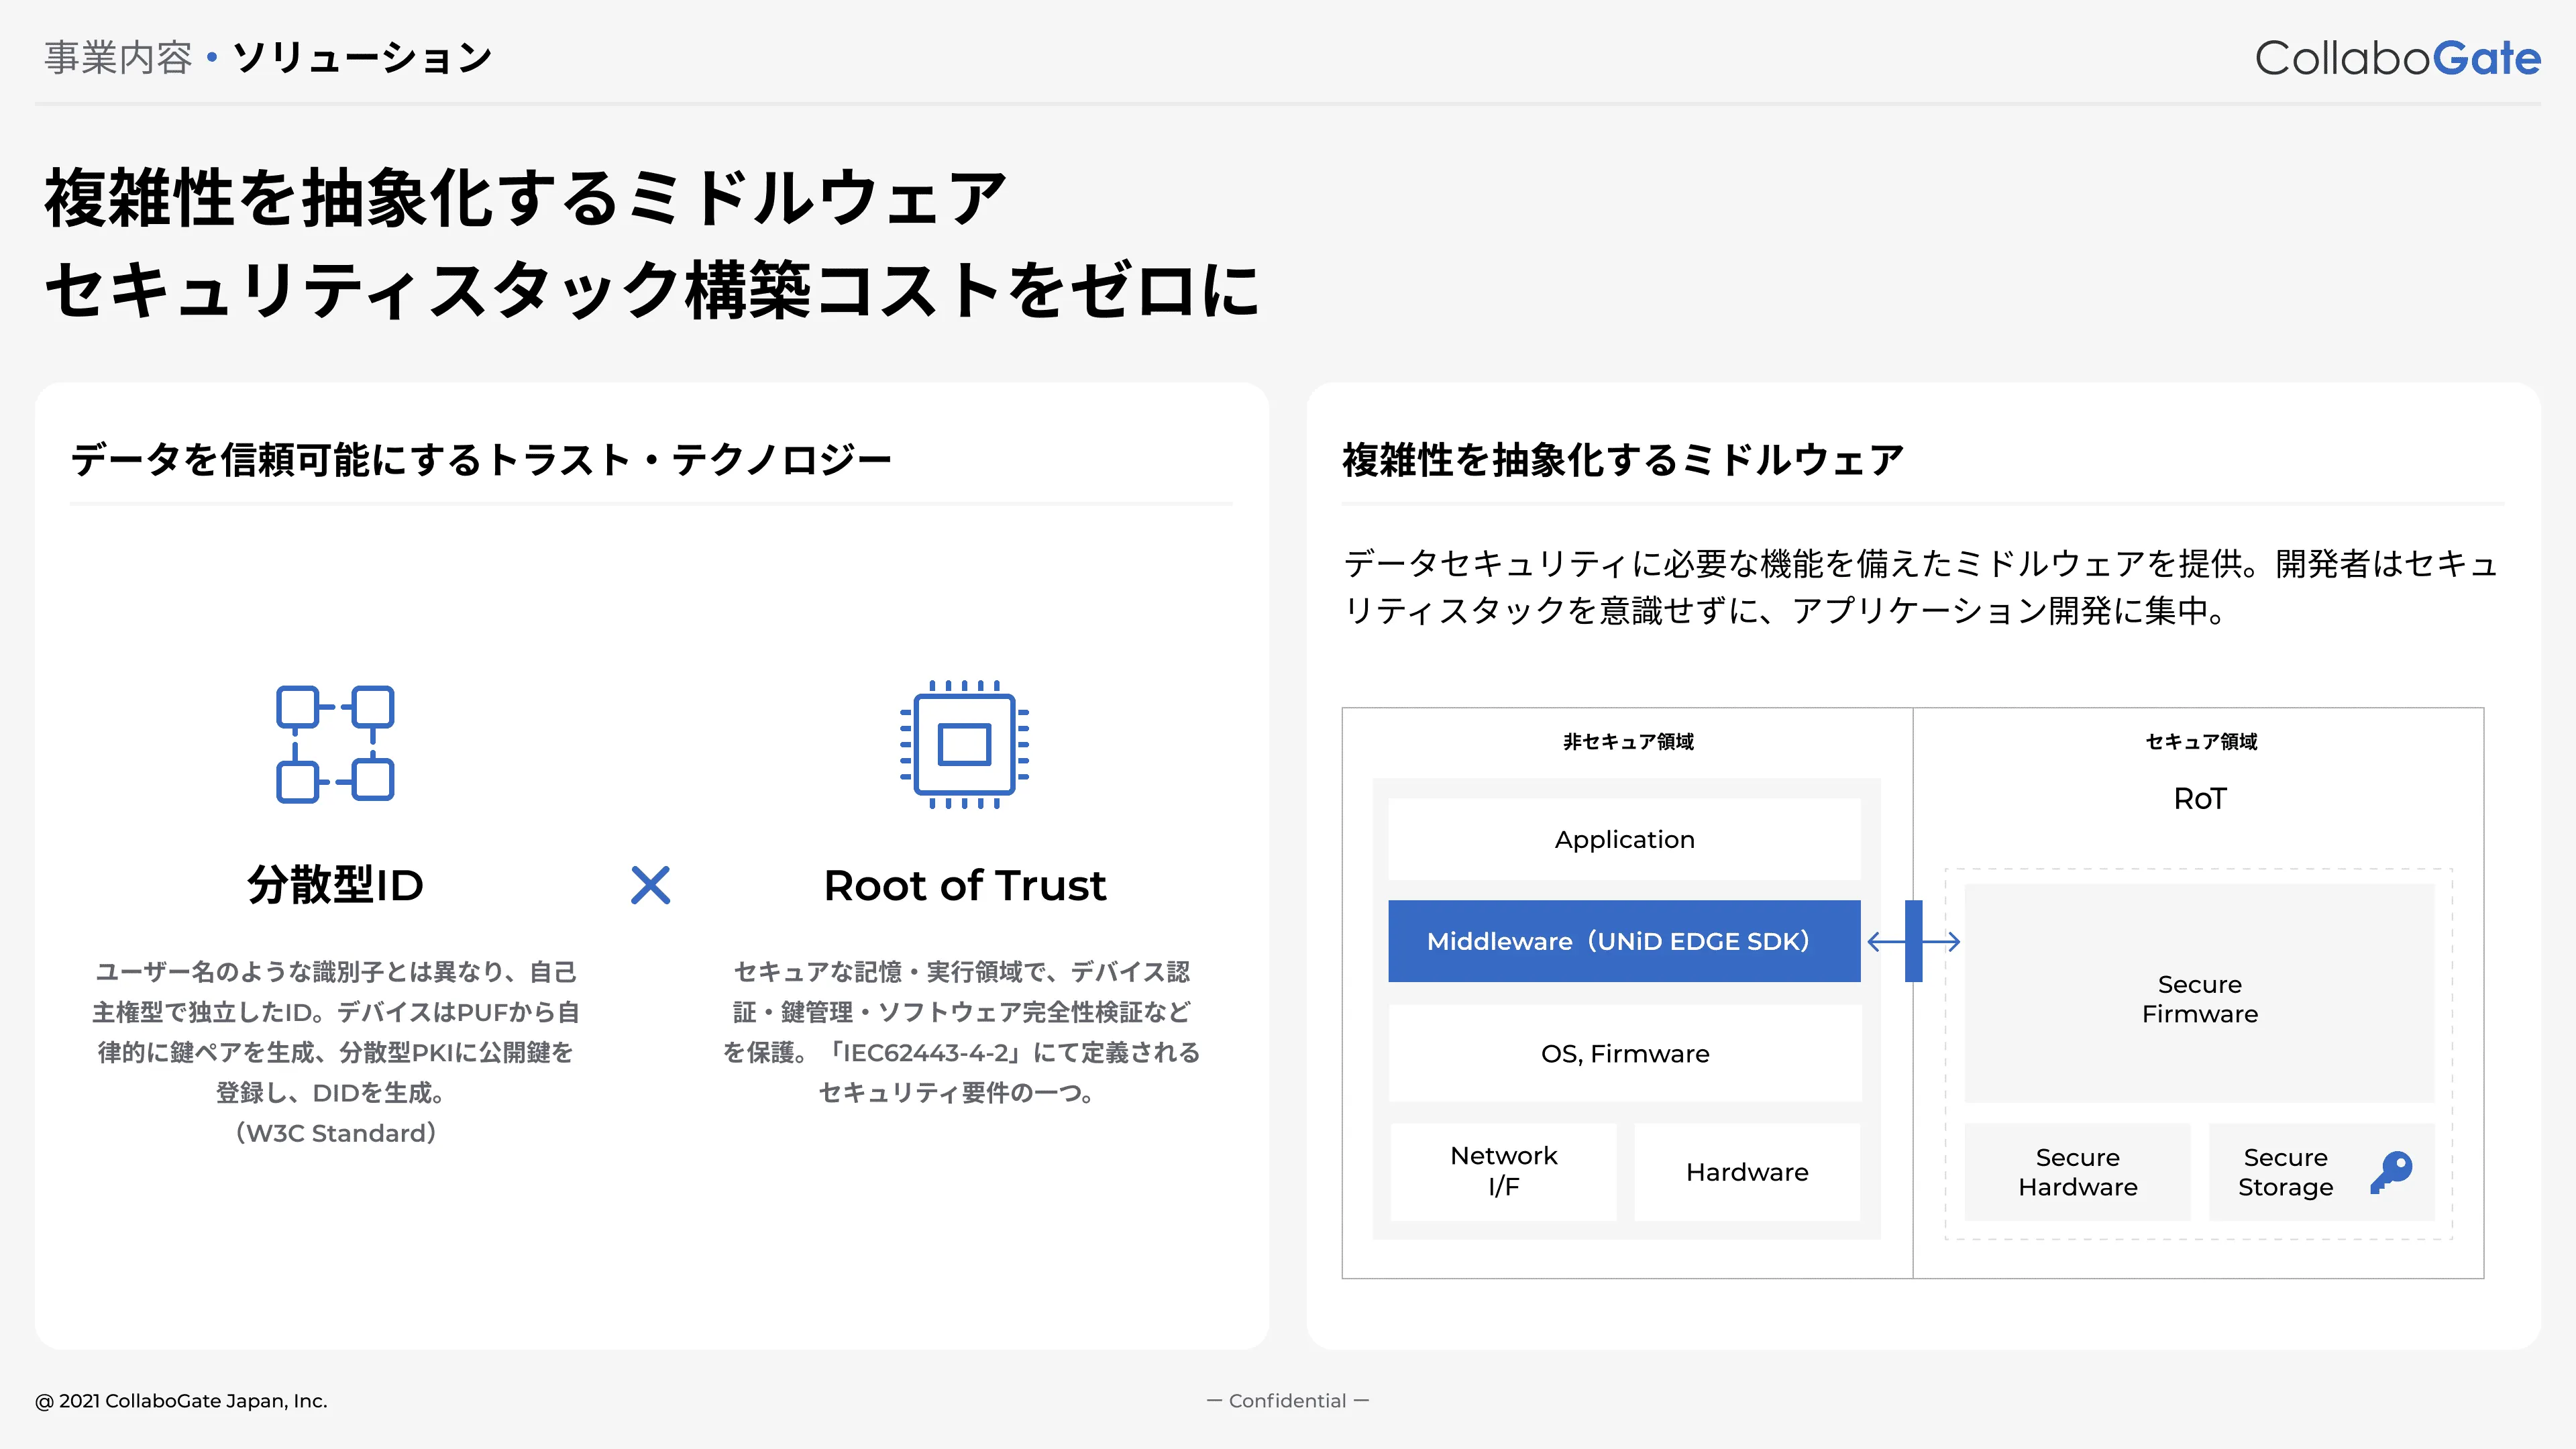Click the blue dot separator in header
The image size is (2576, 1449).
211,58
